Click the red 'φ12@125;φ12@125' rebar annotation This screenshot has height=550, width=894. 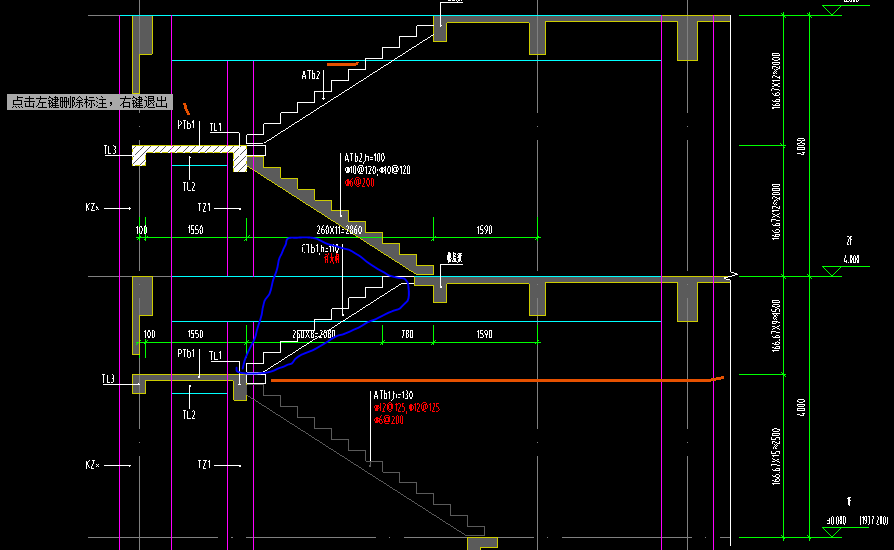[407, 408]
